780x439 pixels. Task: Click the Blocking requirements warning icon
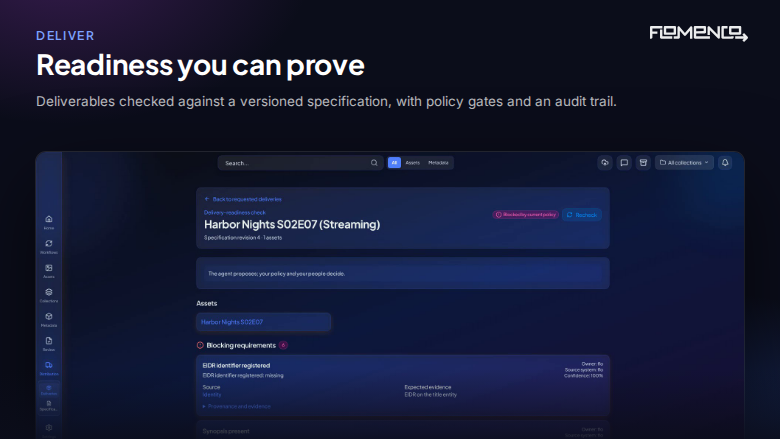(200, 345)
